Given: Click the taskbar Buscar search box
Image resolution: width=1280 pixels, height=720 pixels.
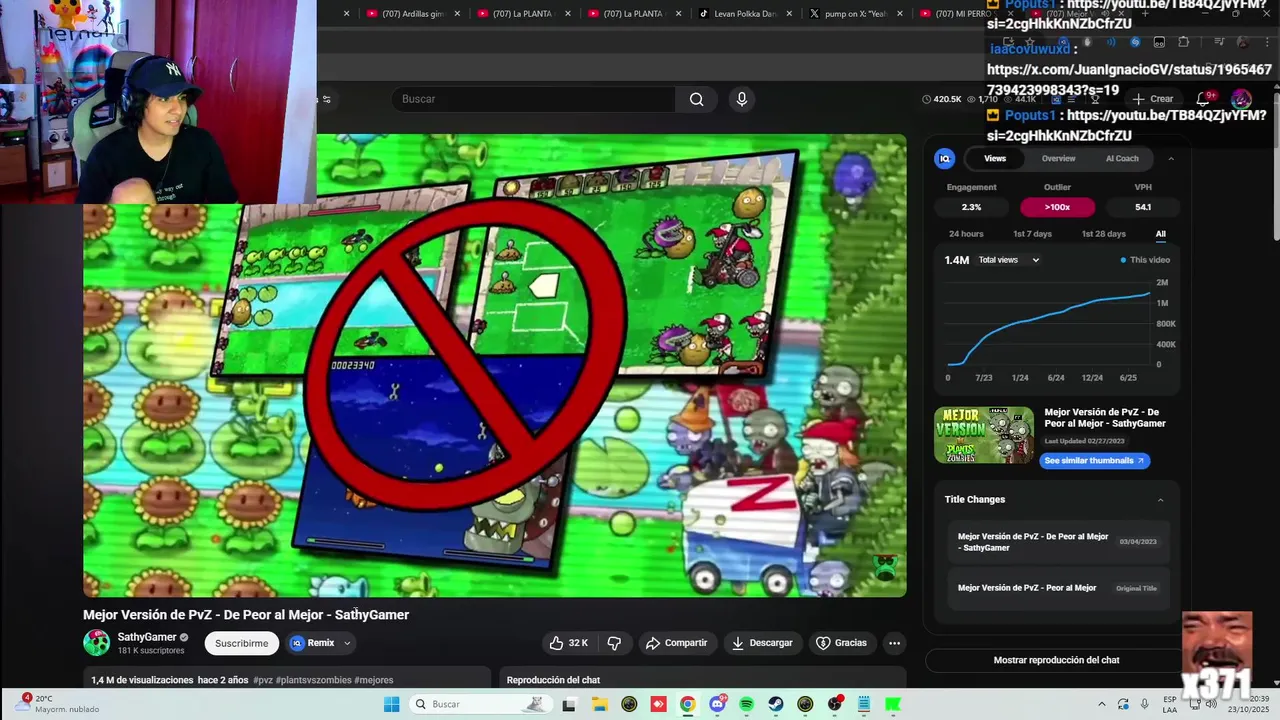Looking at the screenshot, I should coord(480,704).
